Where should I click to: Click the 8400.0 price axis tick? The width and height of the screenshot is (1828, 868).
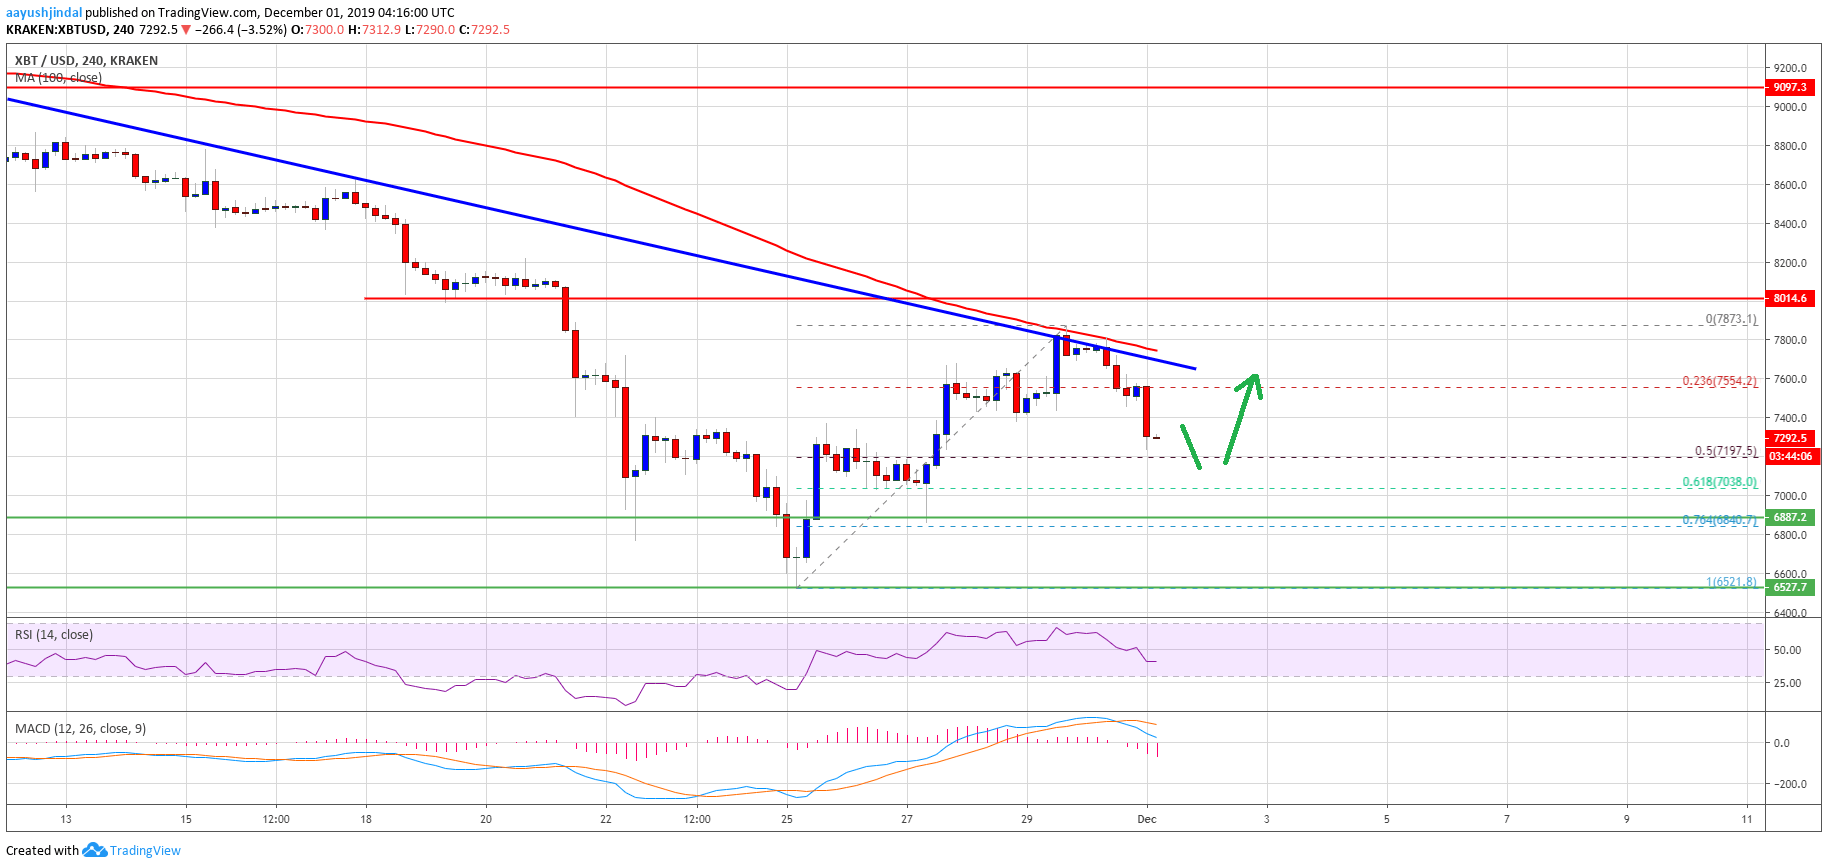[1790, 224]
